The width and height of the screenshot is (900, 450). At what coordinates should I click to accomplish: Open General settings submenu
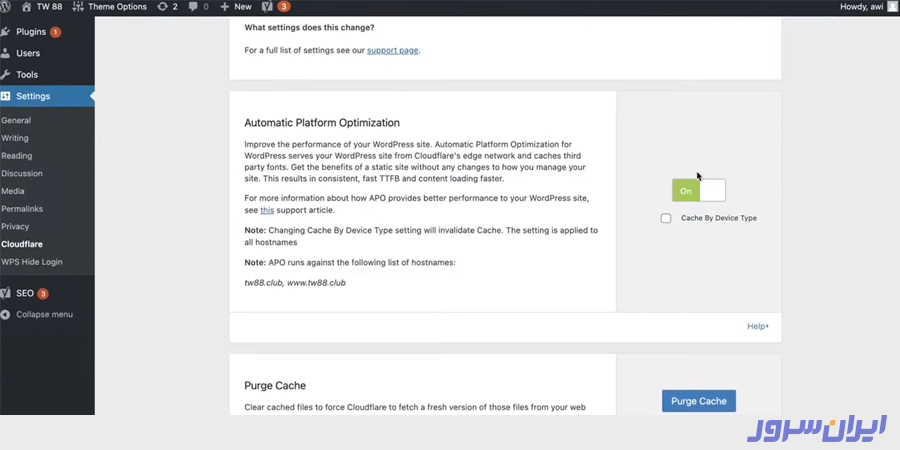click(16, 121)
